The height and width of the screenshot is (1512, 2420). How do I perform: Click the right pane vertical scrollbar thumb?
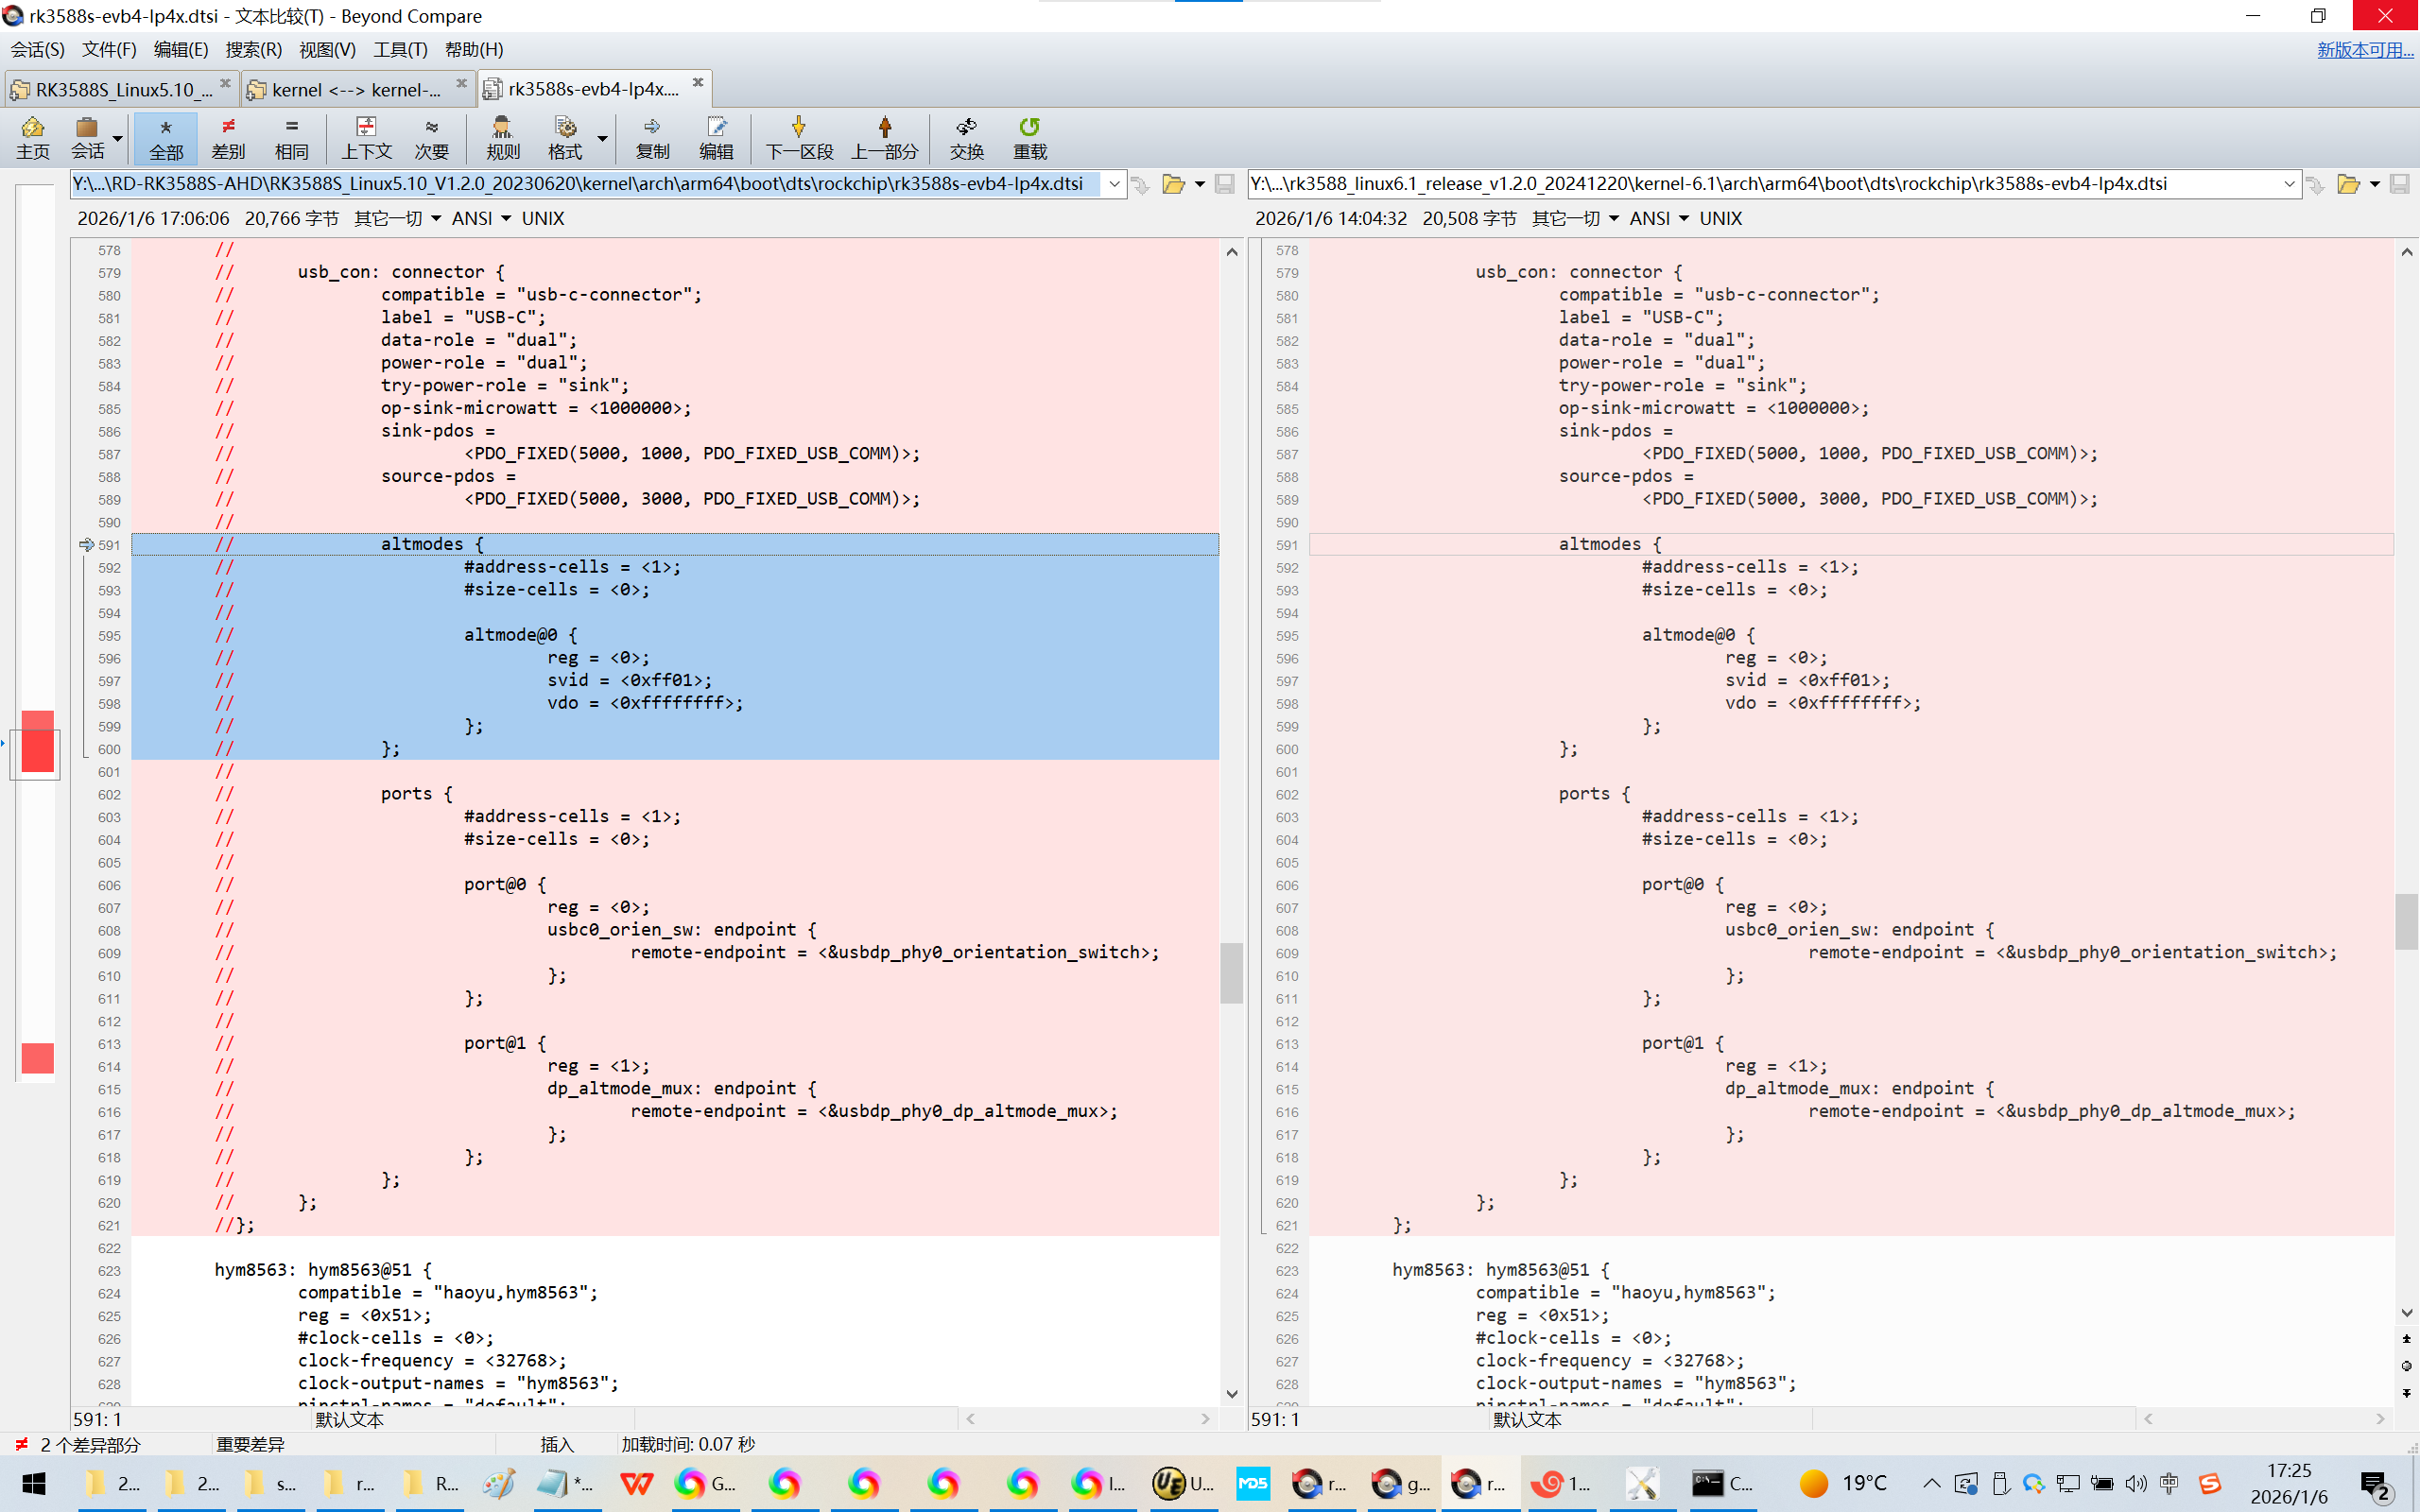(2407, 921)
